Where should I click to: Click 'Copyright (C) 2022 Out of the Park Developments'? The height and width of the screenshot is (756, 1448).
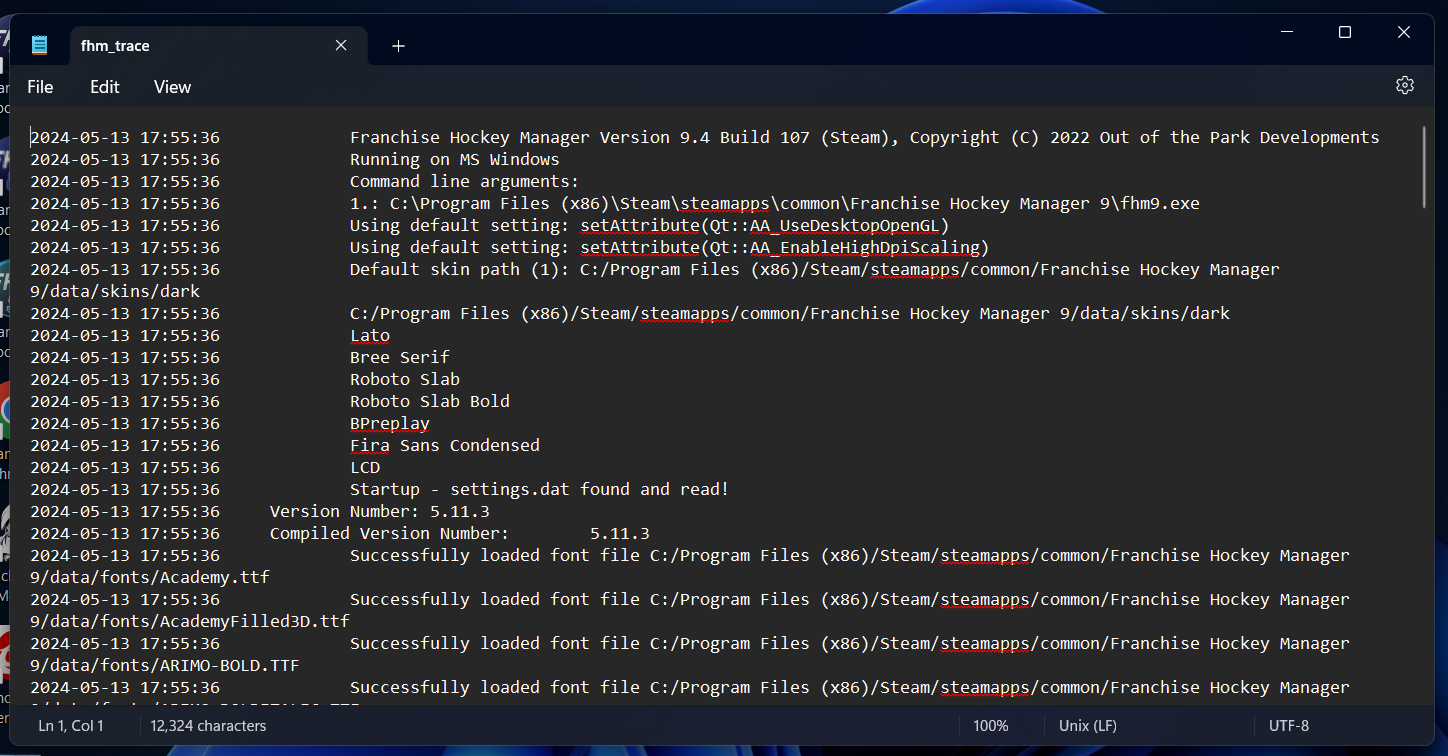tap(1145, 137)
